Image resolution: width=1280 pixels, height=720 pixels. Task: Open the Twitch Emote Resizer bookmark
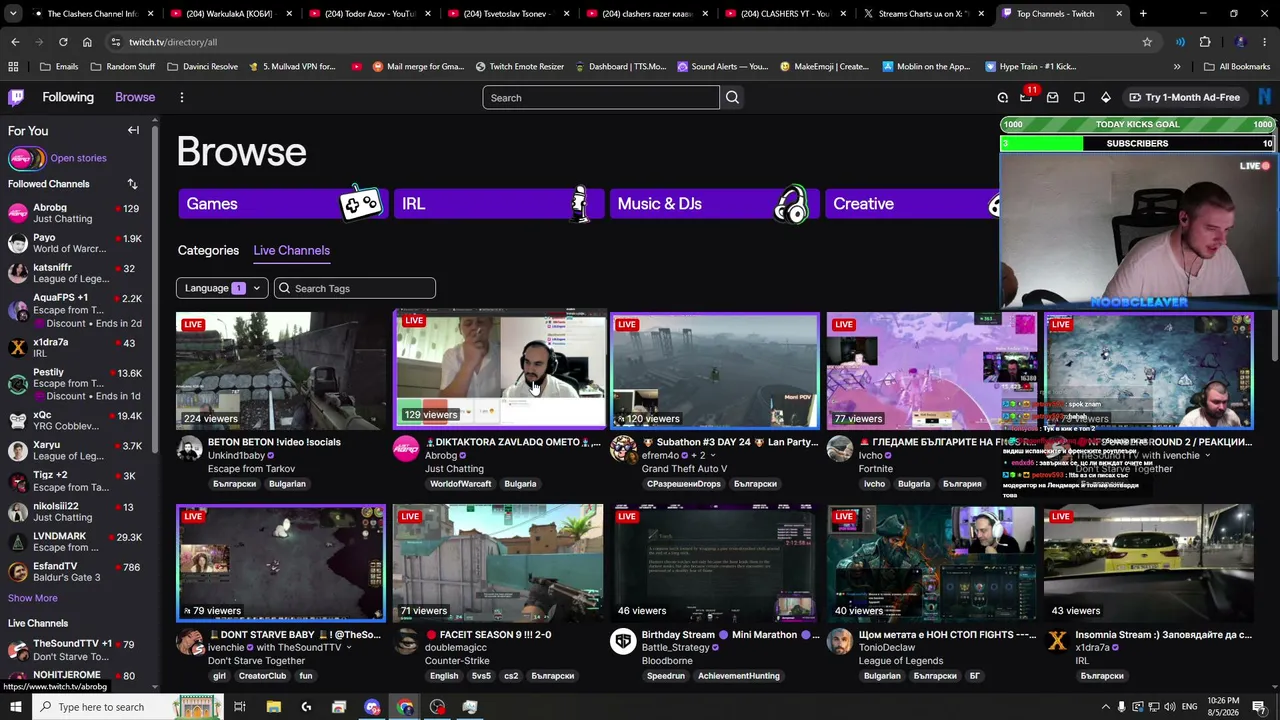tap(520, 67)
